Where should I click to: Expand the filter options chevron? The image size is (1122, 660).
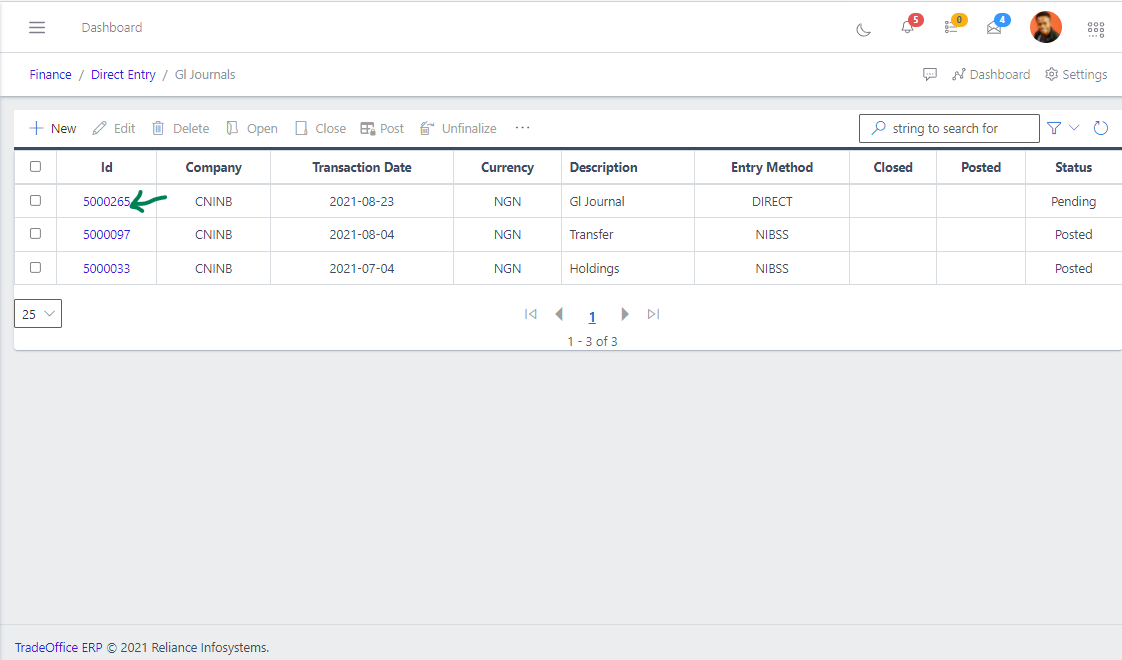pyautogui.click(x=1075, y=128)
